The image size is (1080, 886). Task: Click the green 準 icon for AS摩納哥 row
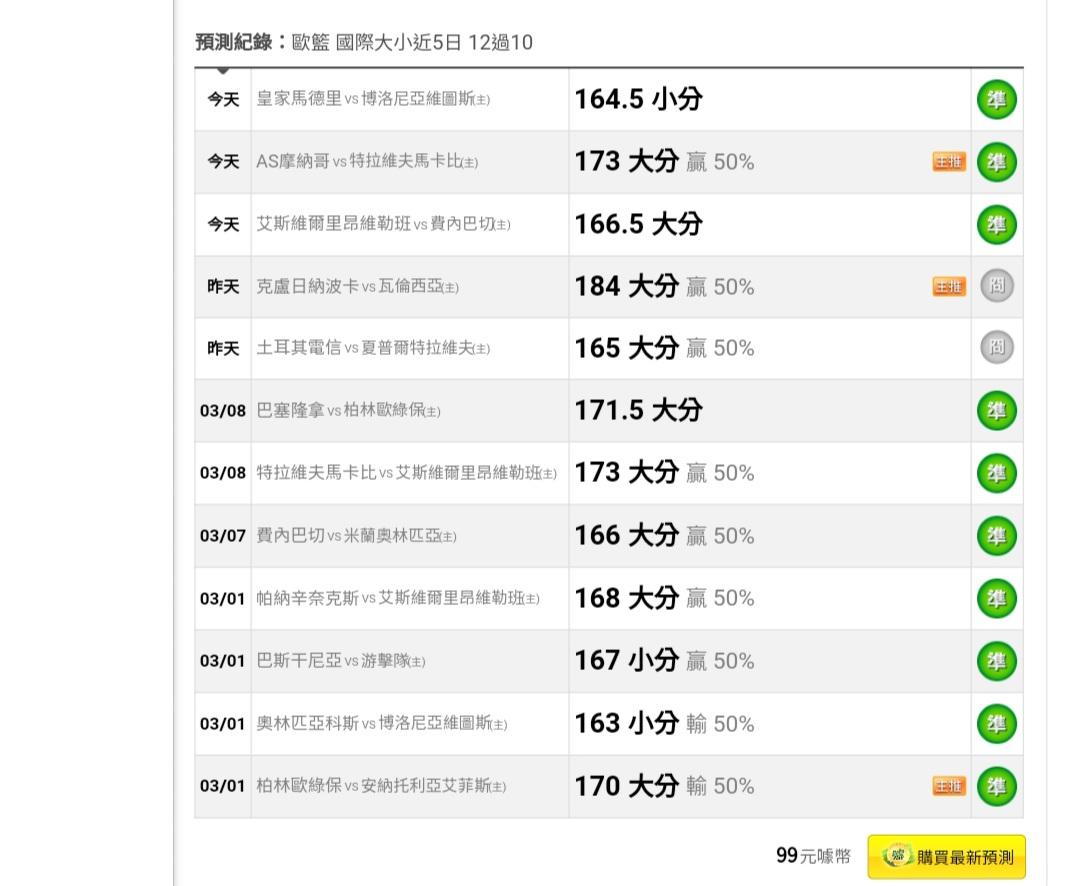pos(996,162)
